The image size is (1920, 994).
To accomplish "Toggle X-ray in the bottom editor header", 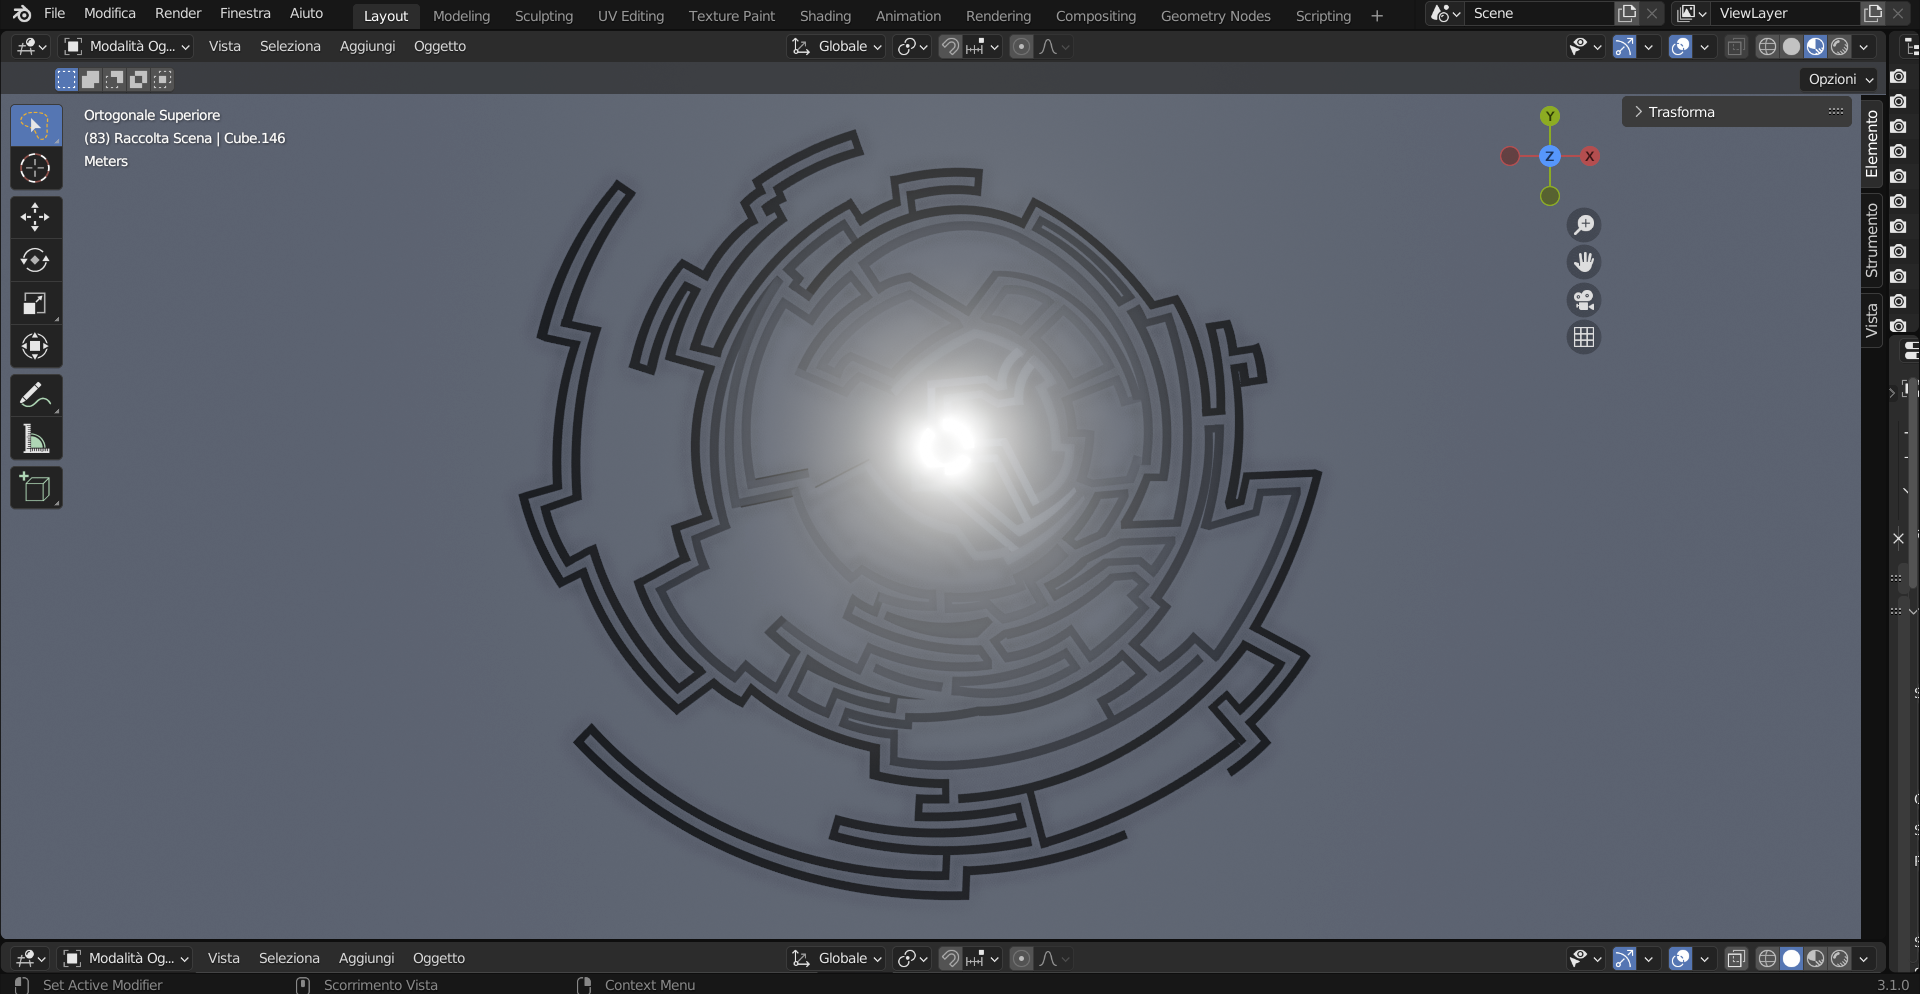I will [1736, 958].
